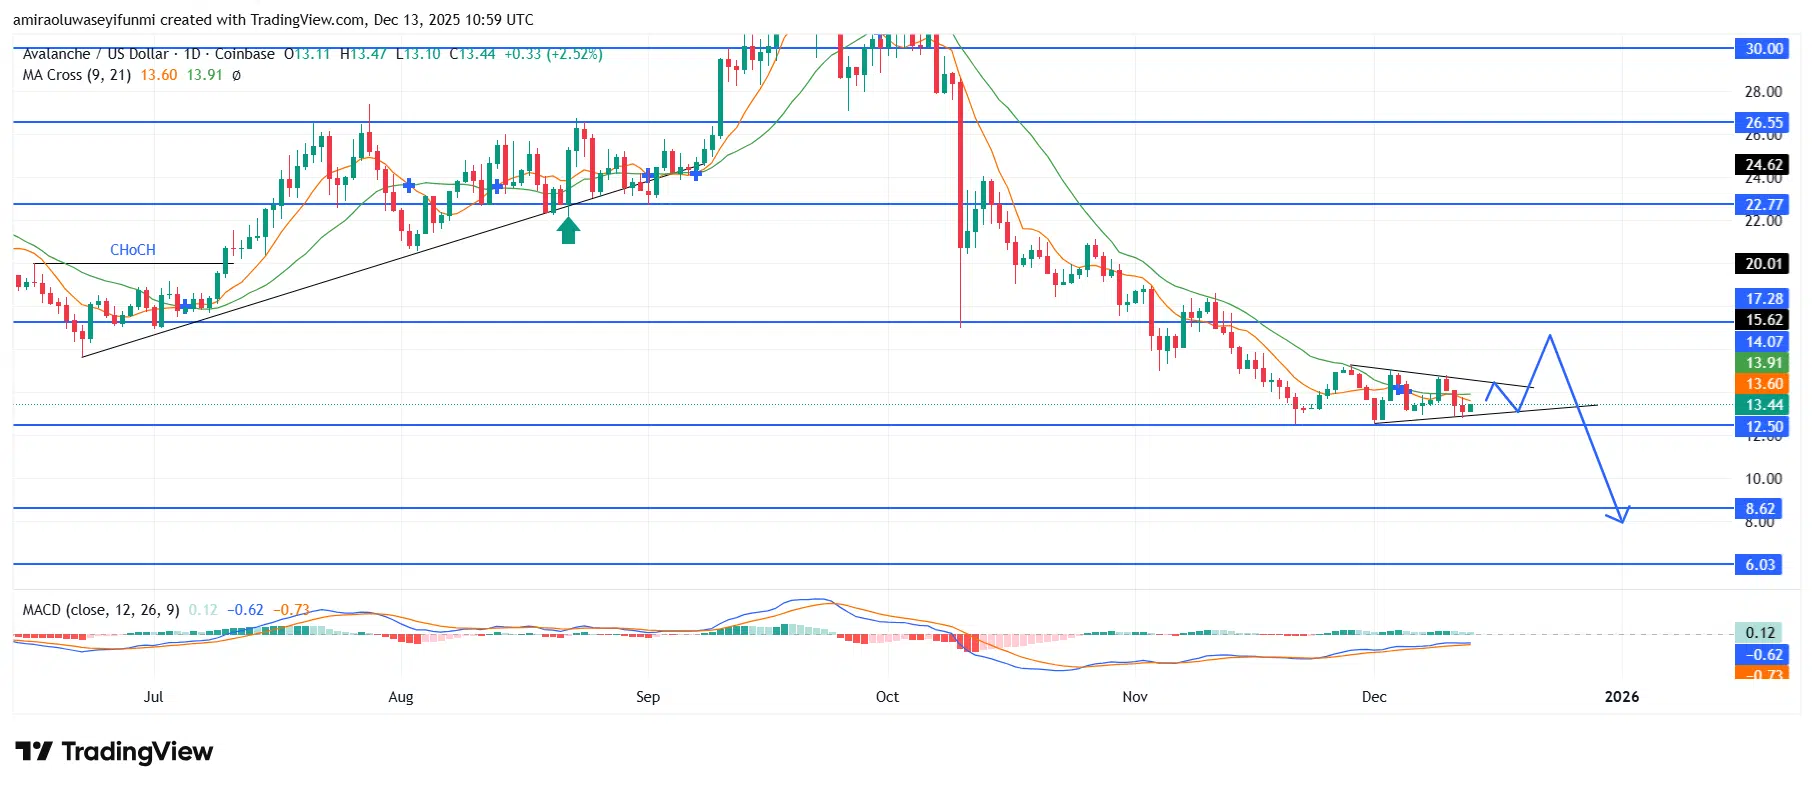Click the blue projection arrowhead near 8.62

[1620, 515]
